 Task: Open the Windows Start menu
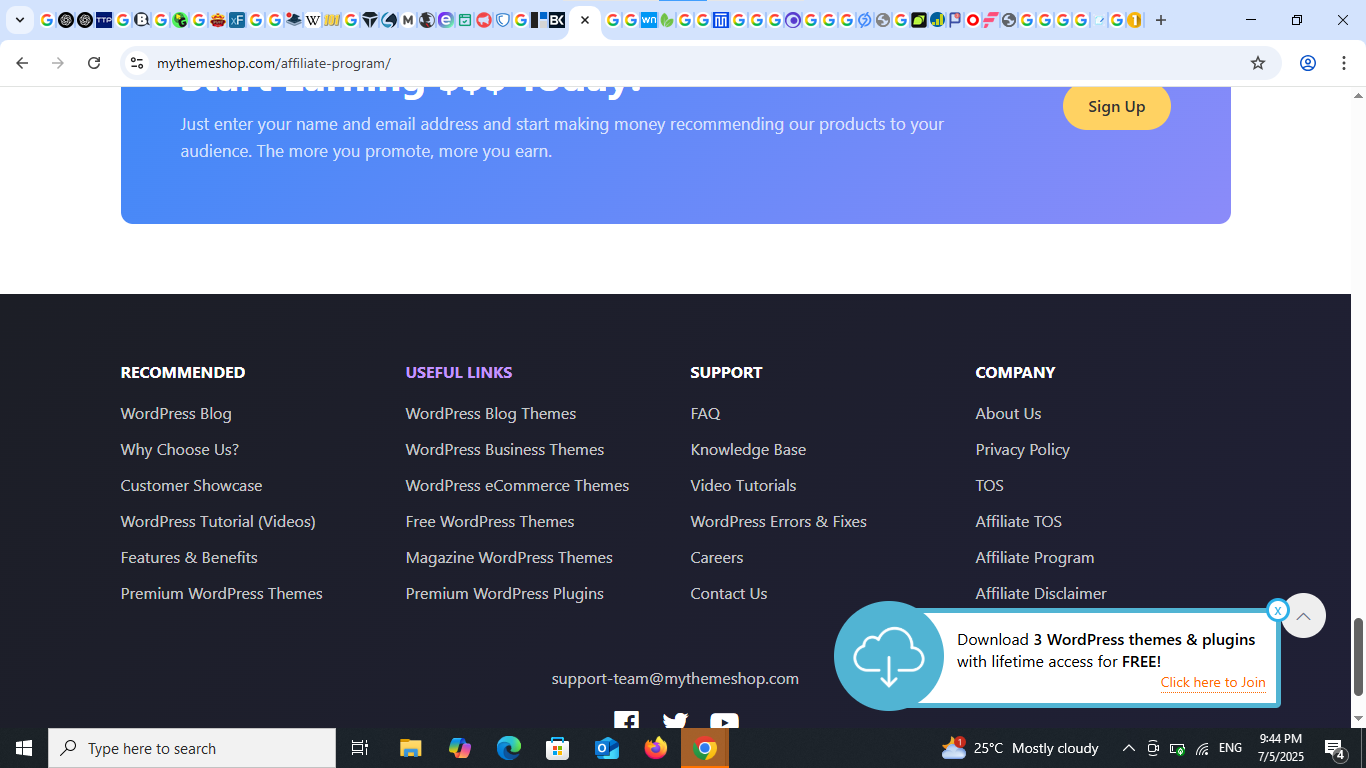[x=24, y=748]
